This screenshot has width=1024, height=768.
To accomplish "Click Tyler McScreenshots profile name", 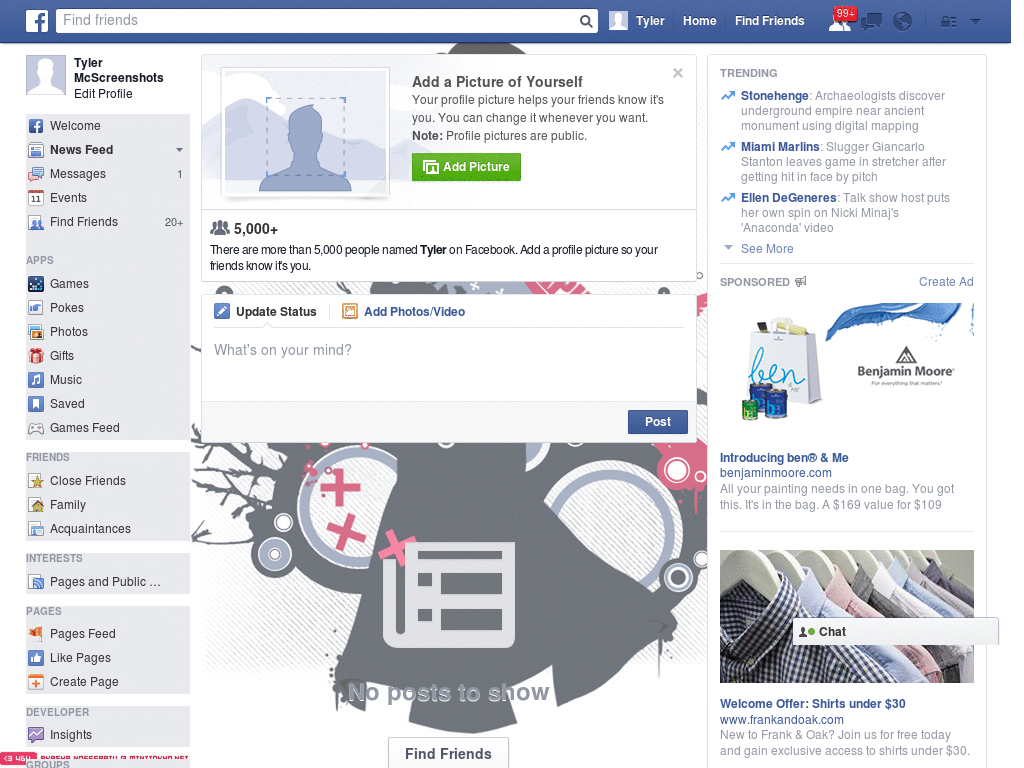I will [x=118, y=71].
